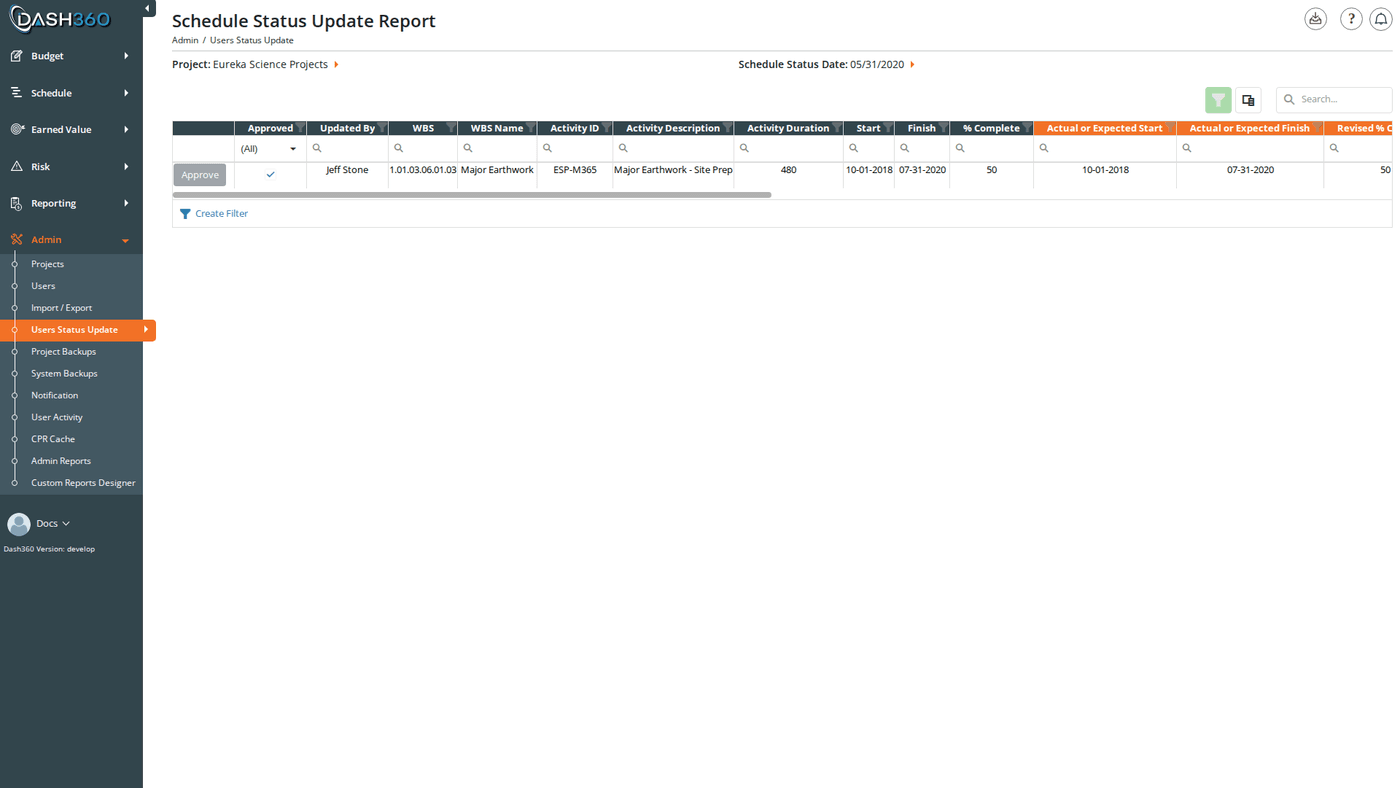Viewport: 1400px width, 788px height.
Task: Open the Project selector arrow
Action: point(336,64)
